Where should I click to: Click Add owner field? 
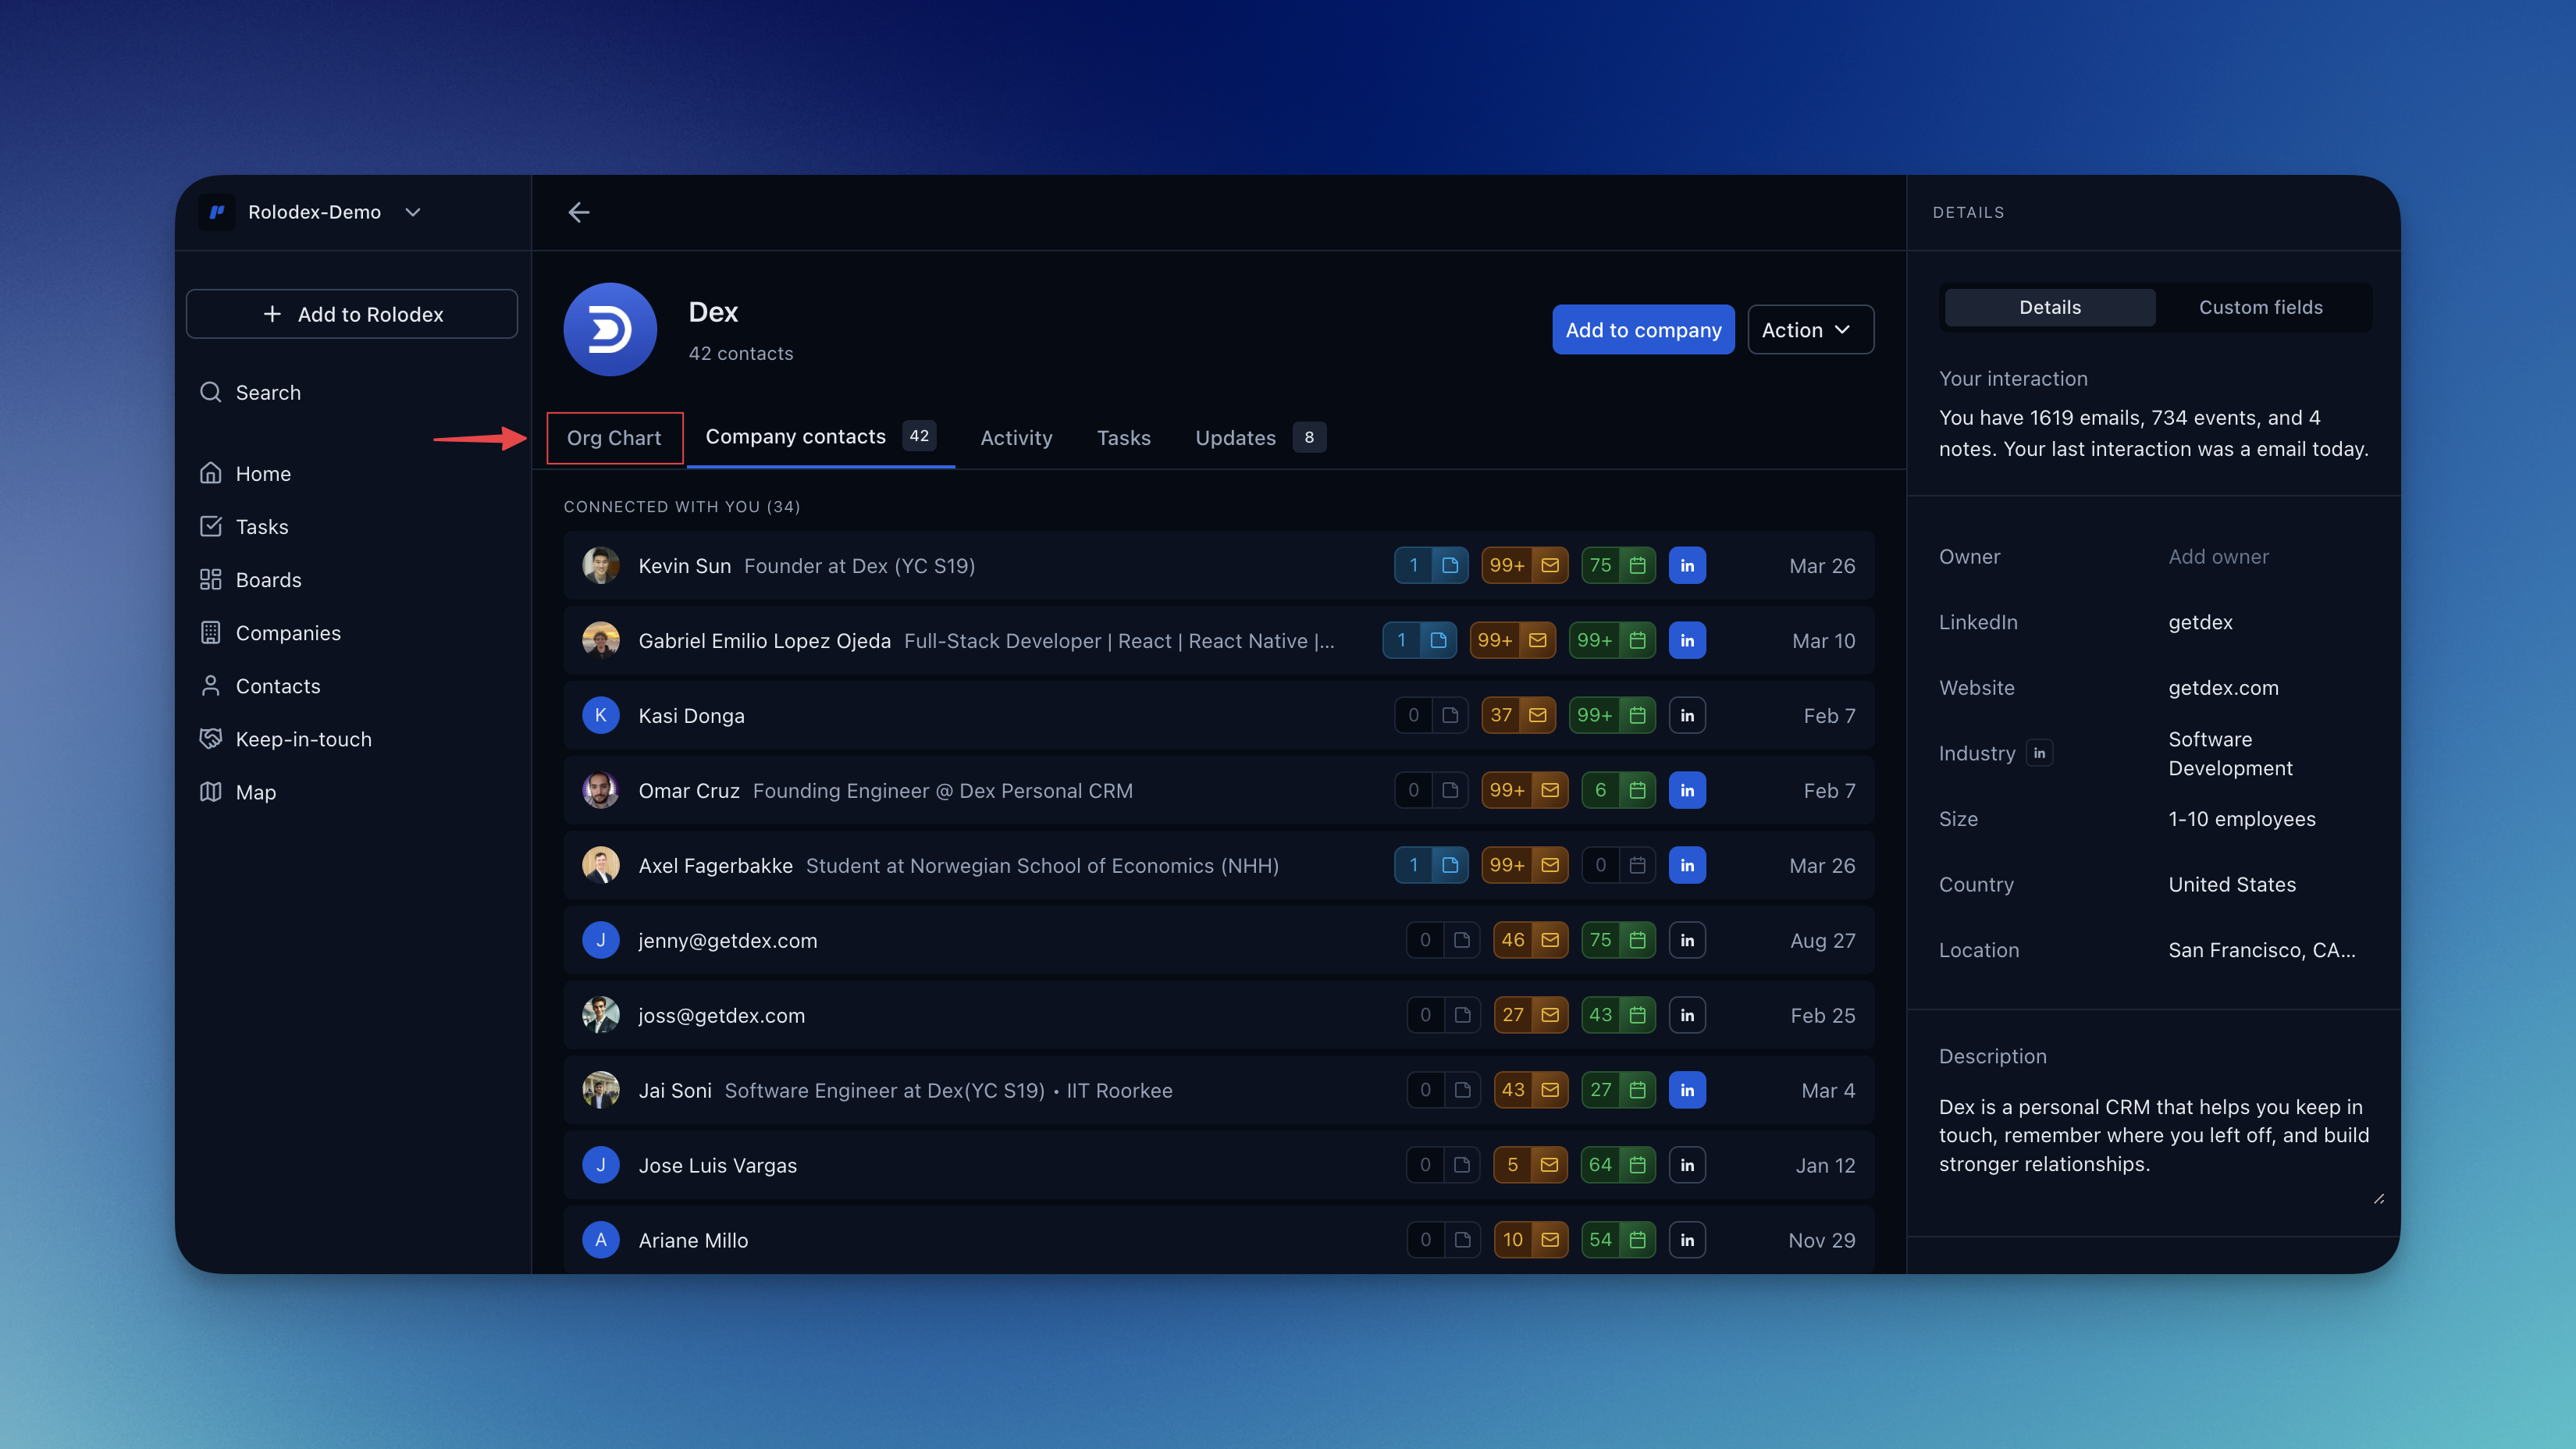[2218, 557]
